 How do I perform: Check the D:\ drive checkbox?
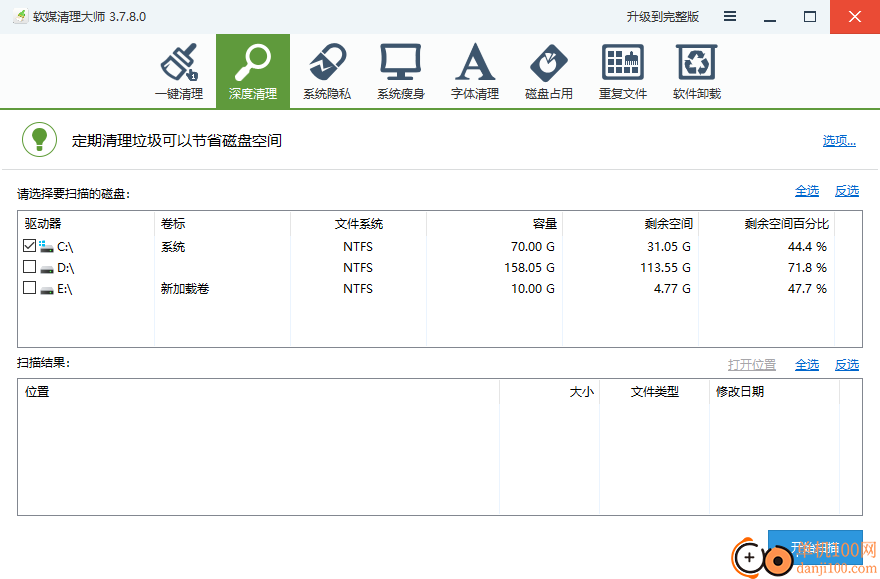[30, 266]
